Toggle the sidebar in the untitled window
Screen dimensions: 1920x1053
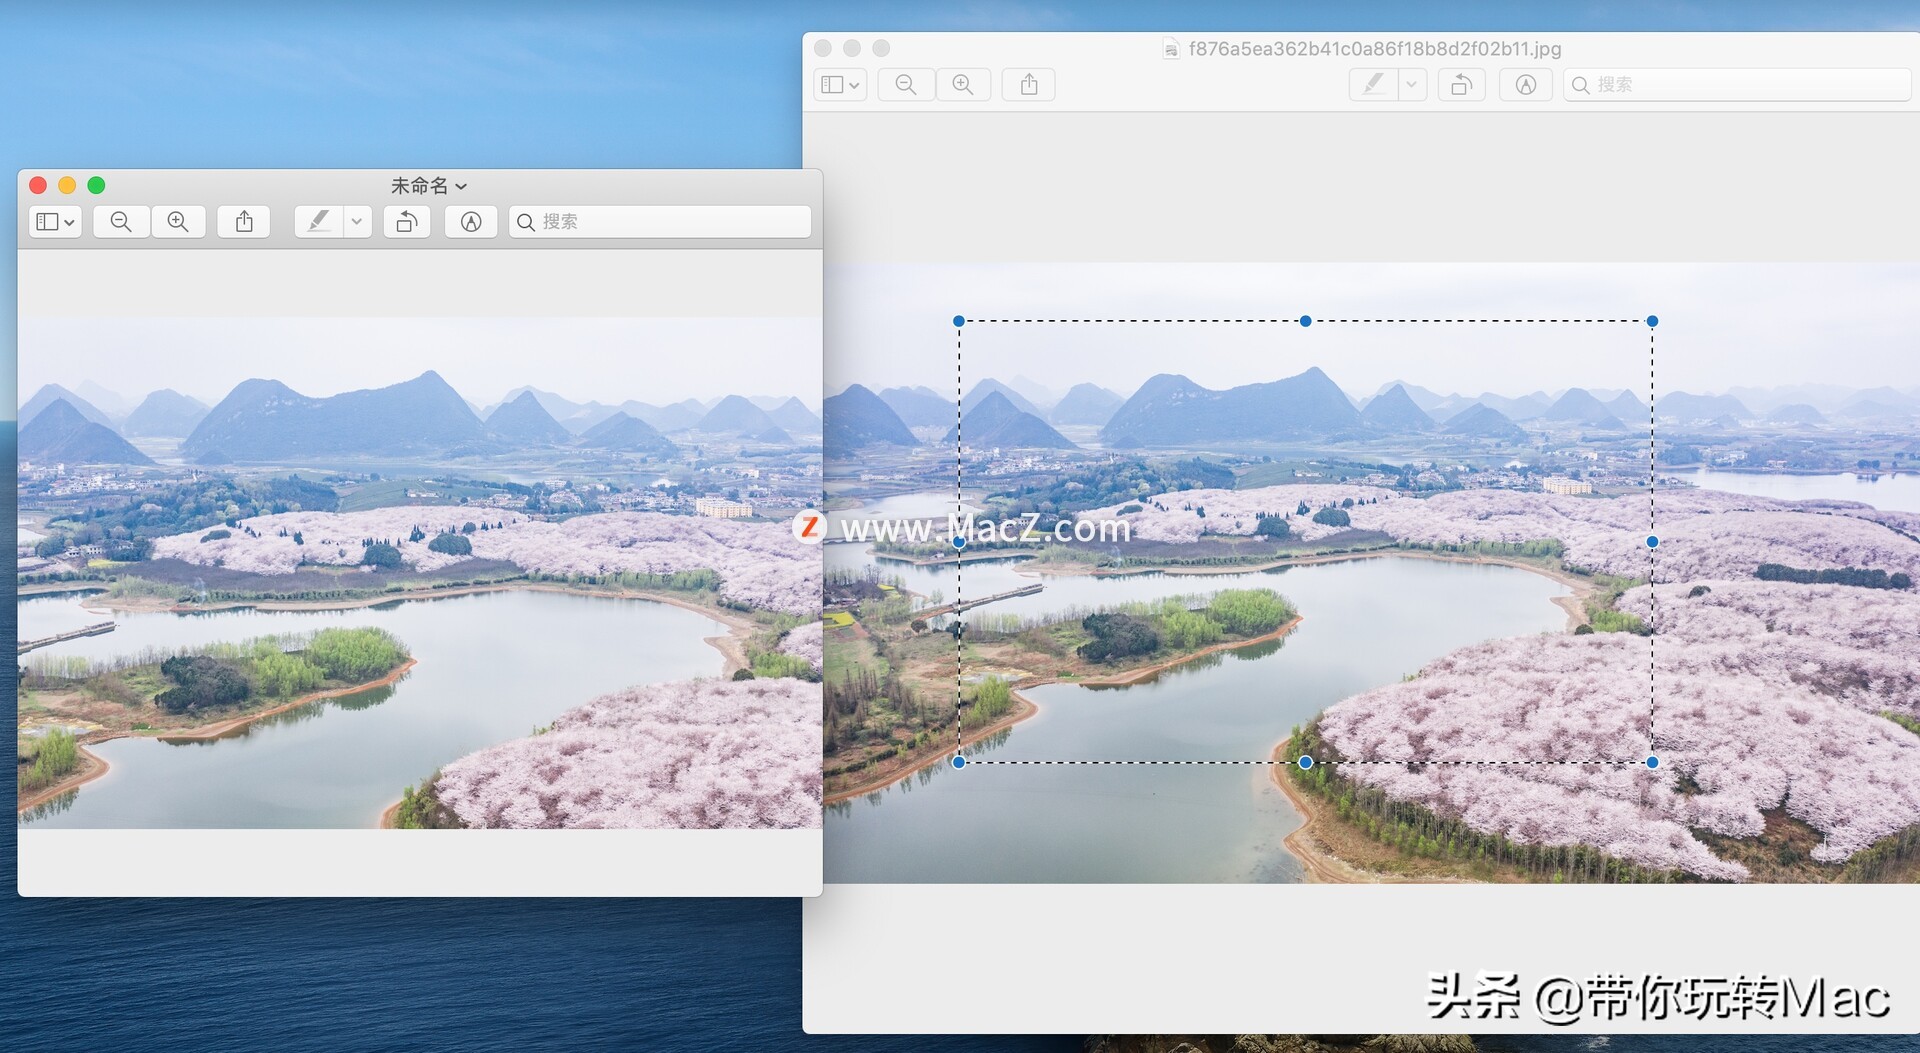click(x=48, y=221)
